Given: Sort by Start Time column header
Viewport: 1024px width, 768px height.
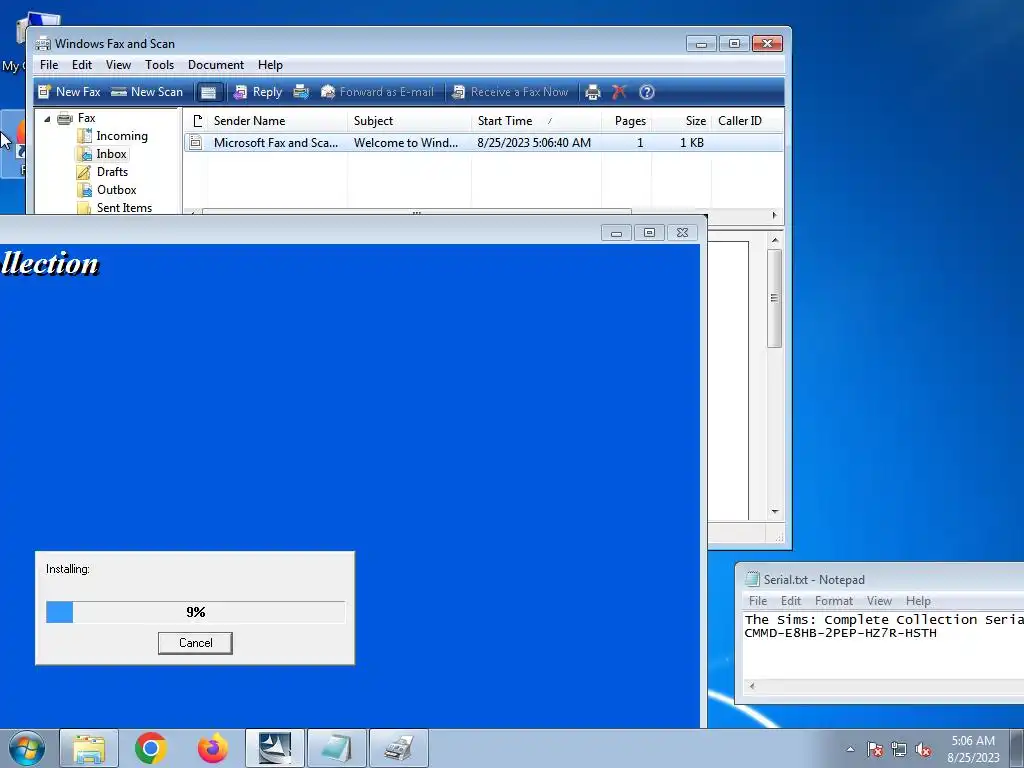Looking at the screenshot, I should pos(536,121).
